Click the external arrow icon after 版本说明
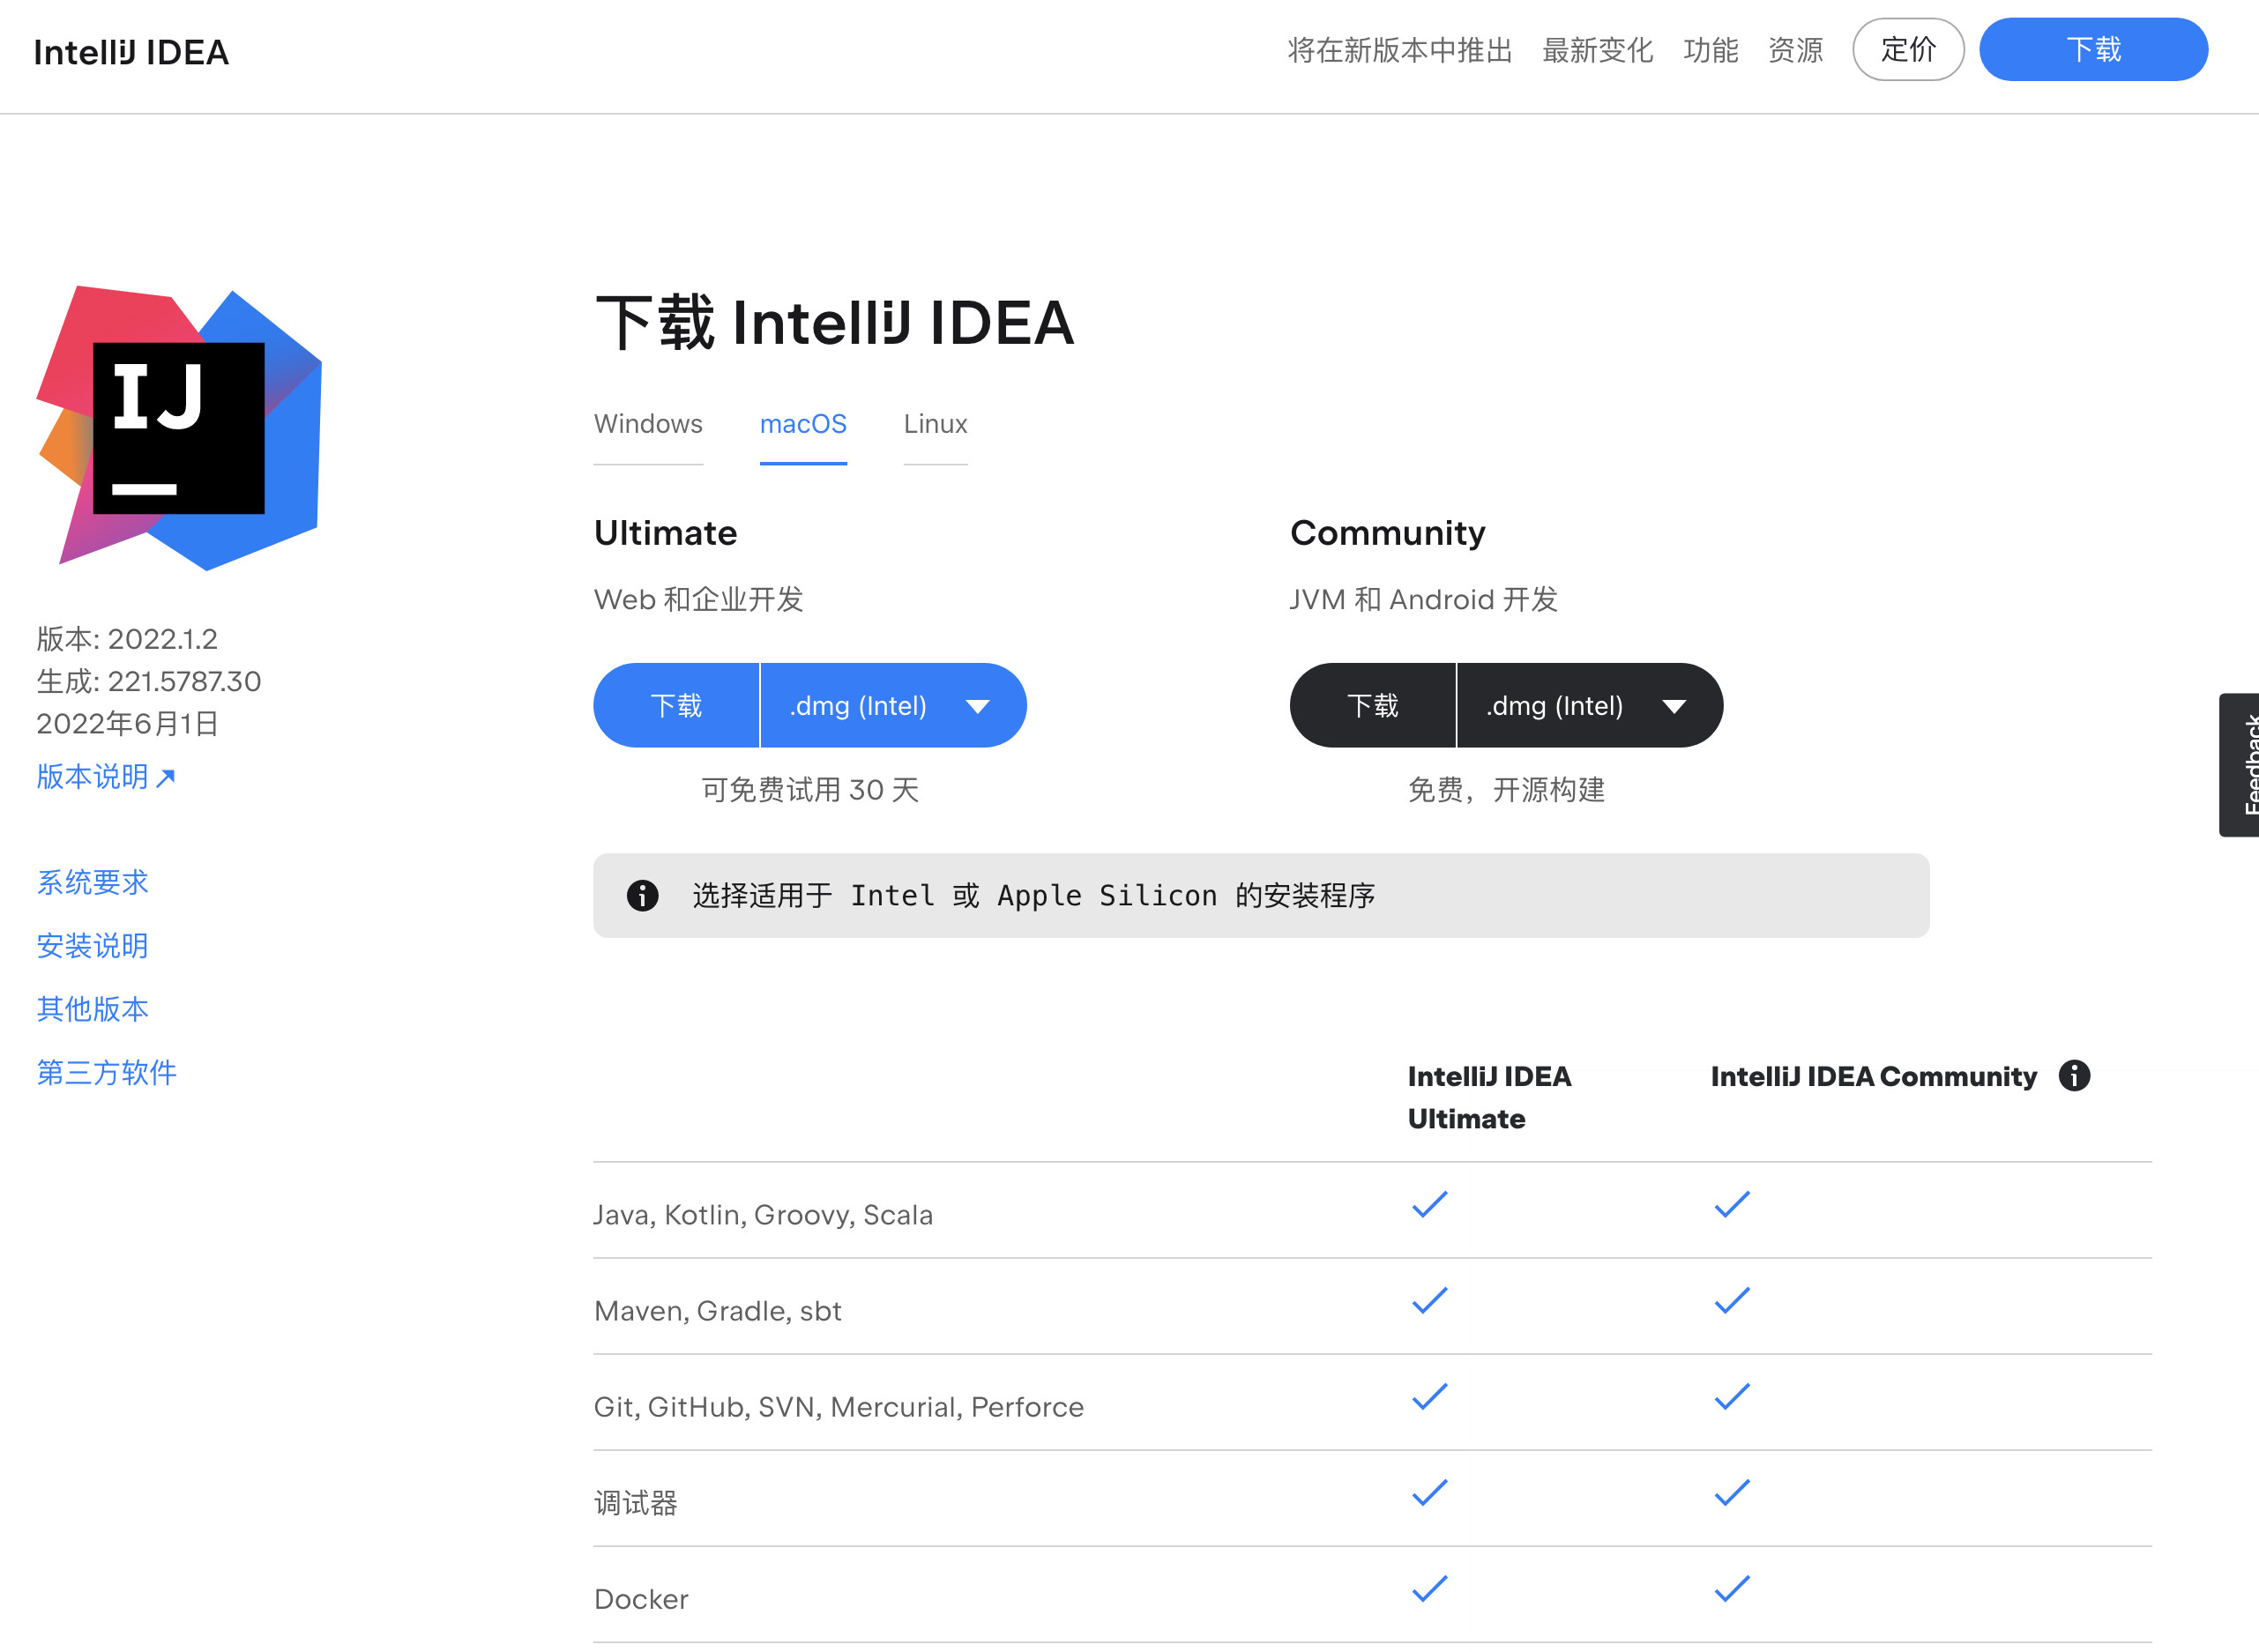Screen dimensions: 2259x1652 (x=166, y=778)
